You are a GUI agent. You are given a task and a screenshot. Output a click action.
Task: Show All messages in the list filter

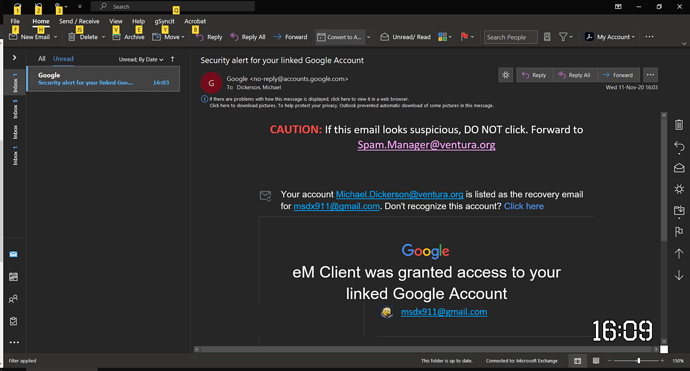pos(41,59)
